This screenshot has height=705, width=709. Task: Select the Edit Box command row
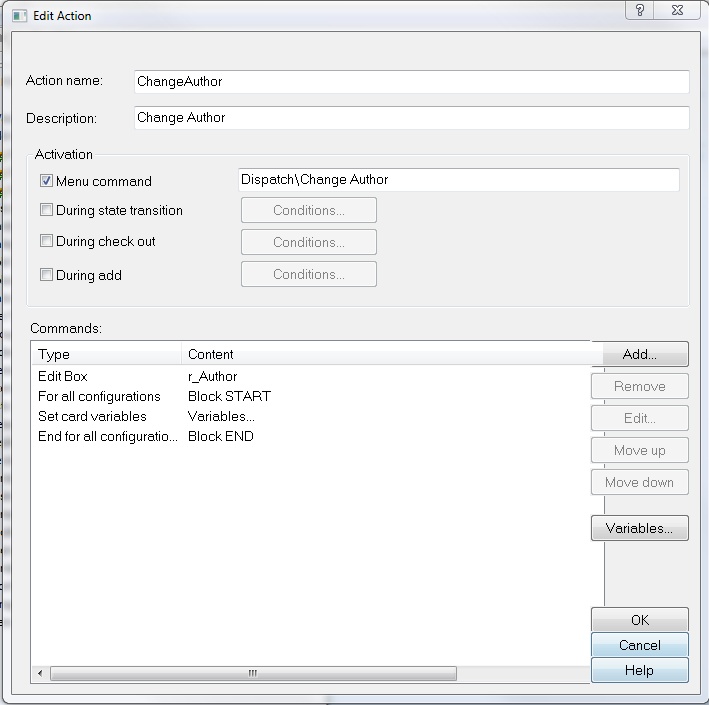310,376
